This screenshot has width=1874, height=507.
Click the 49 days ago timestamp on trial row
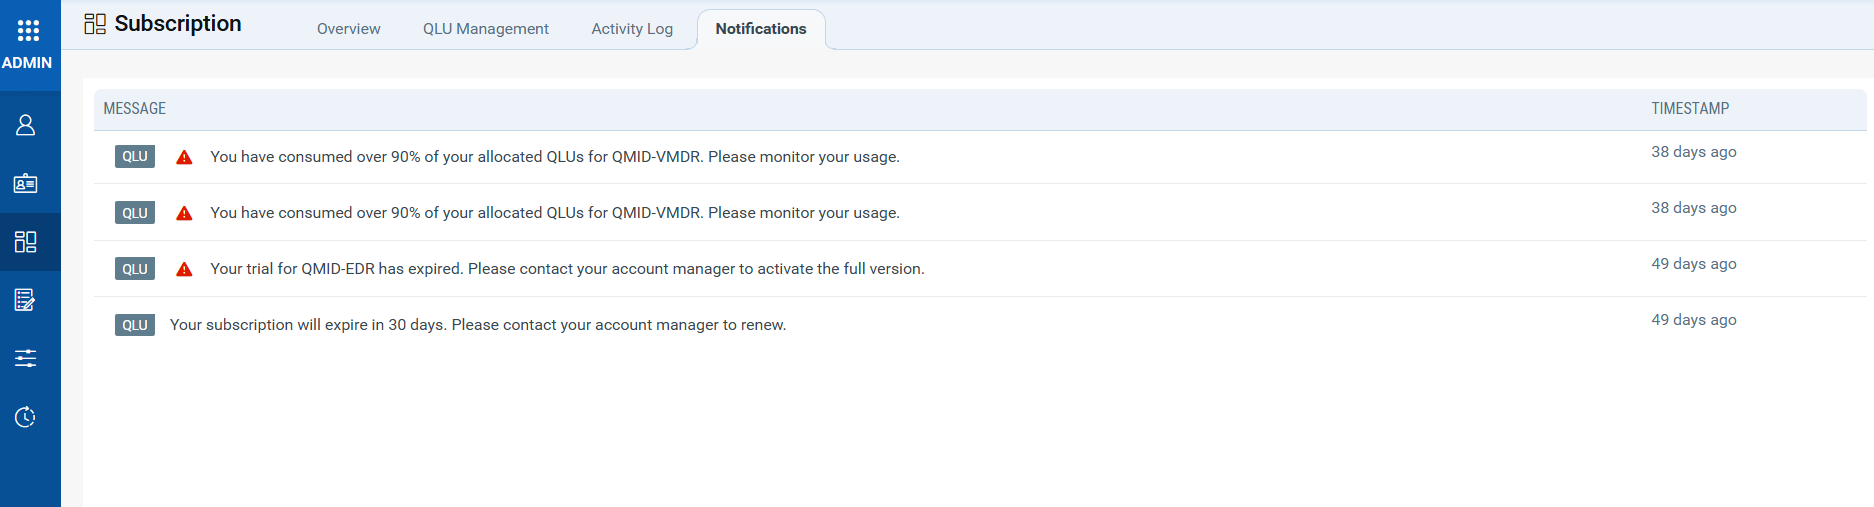coord(1693,264)
